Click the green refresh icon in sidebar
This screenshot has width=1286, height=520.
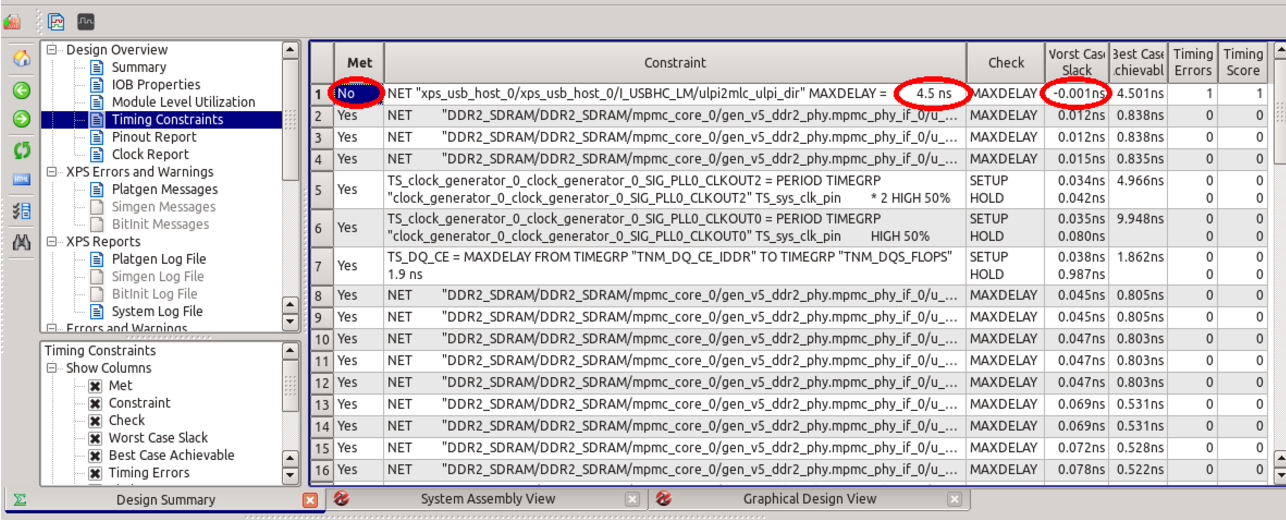[21, 150]
